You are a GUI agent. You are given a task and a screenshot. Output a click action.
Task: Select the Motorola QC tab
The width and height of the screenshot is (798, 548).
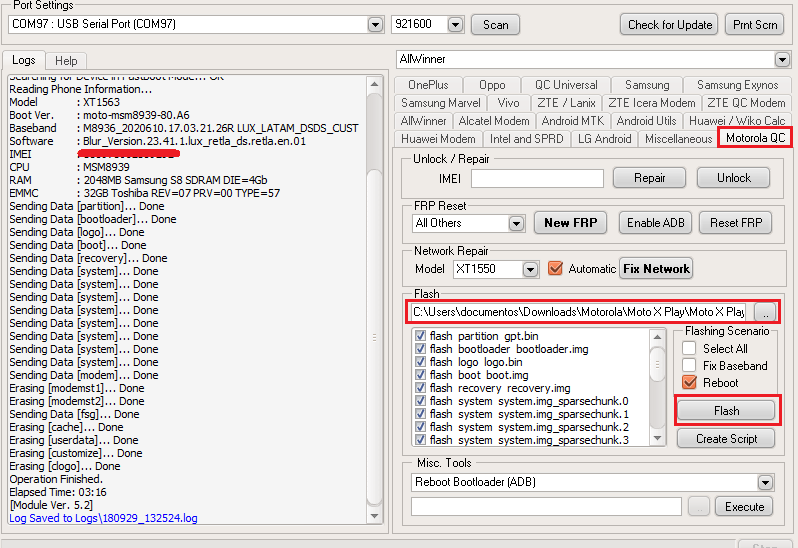click(755, 138)
